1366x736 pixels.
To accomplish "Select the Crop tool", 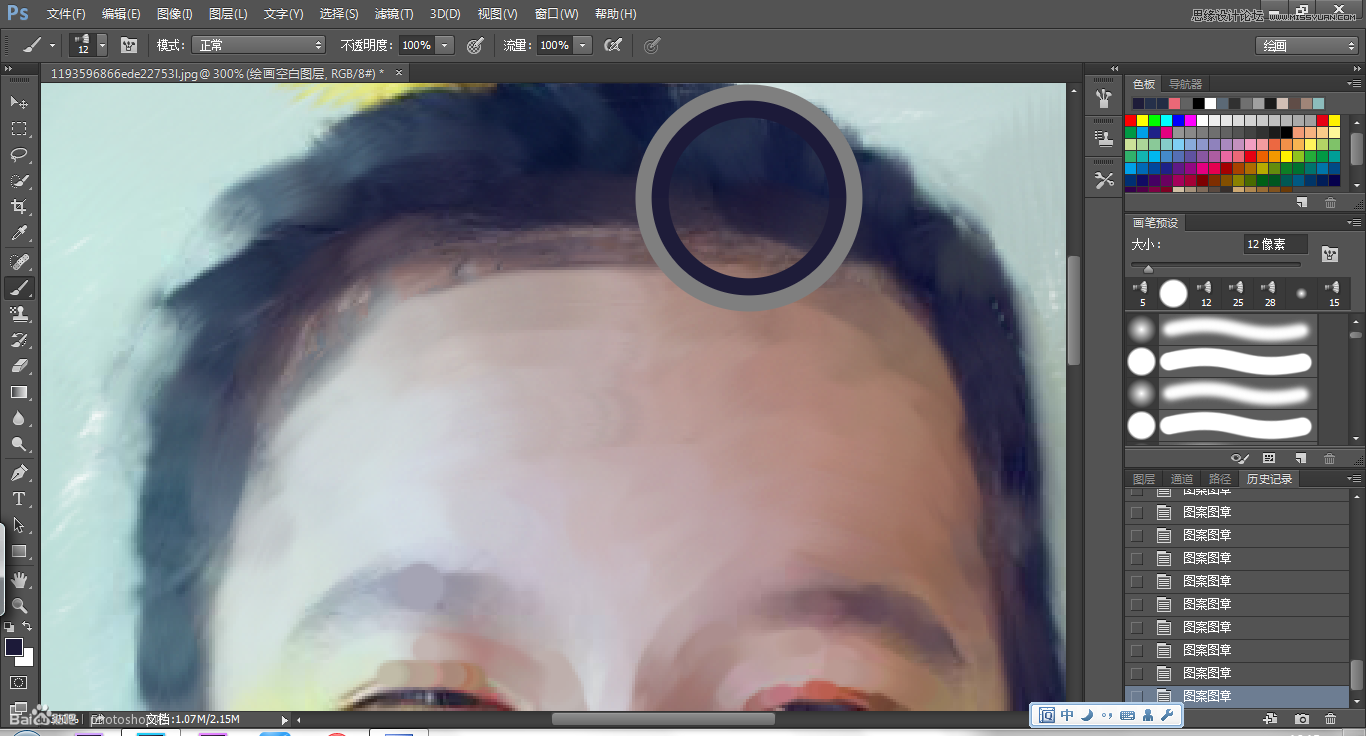I will coord(20,207).
